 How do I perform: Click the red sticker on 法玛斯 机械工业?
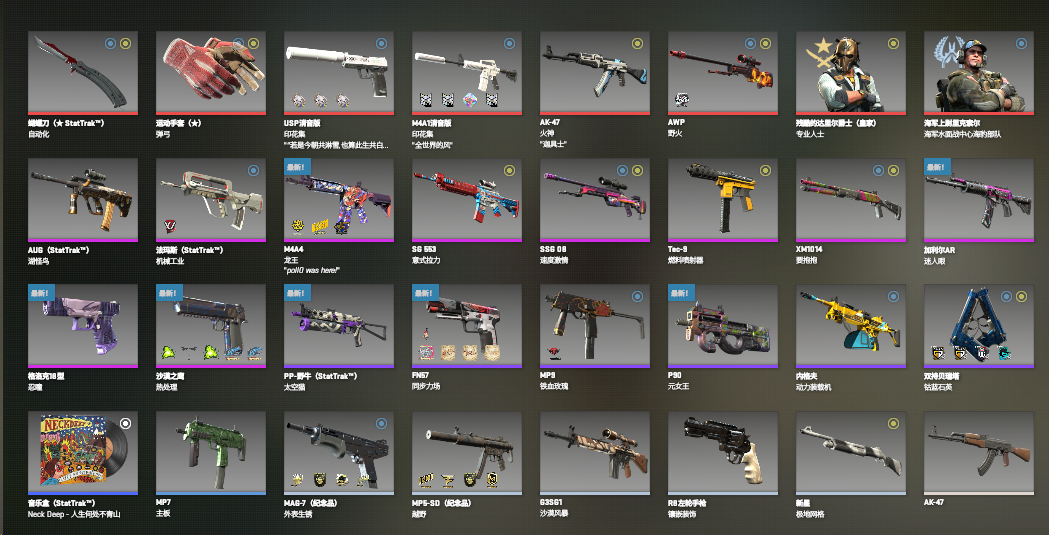(171, 225)
